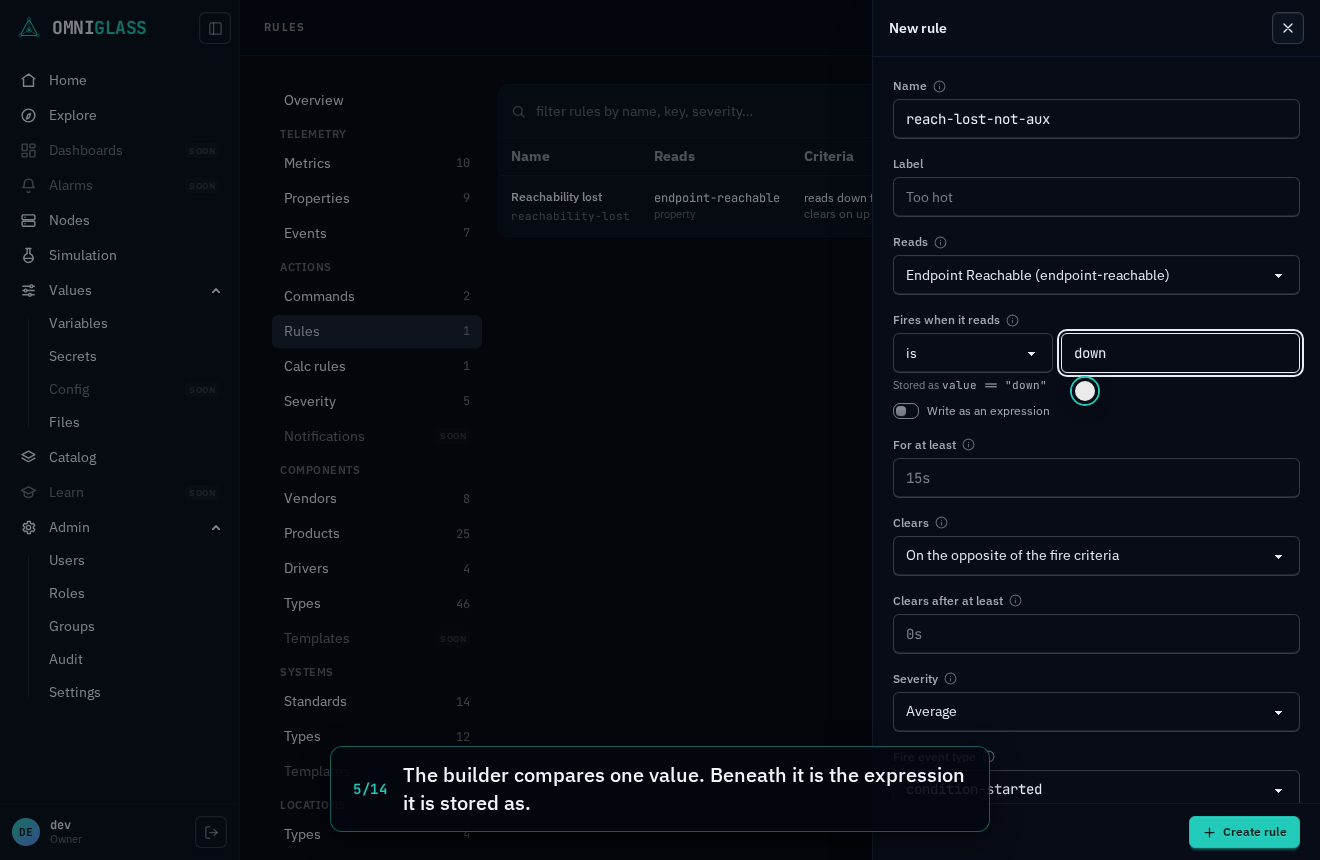The height and width of the screenshot is (860, 1320).
Task: Open Metrics in the telemetry menu
Action: click(x=377, y=163)
